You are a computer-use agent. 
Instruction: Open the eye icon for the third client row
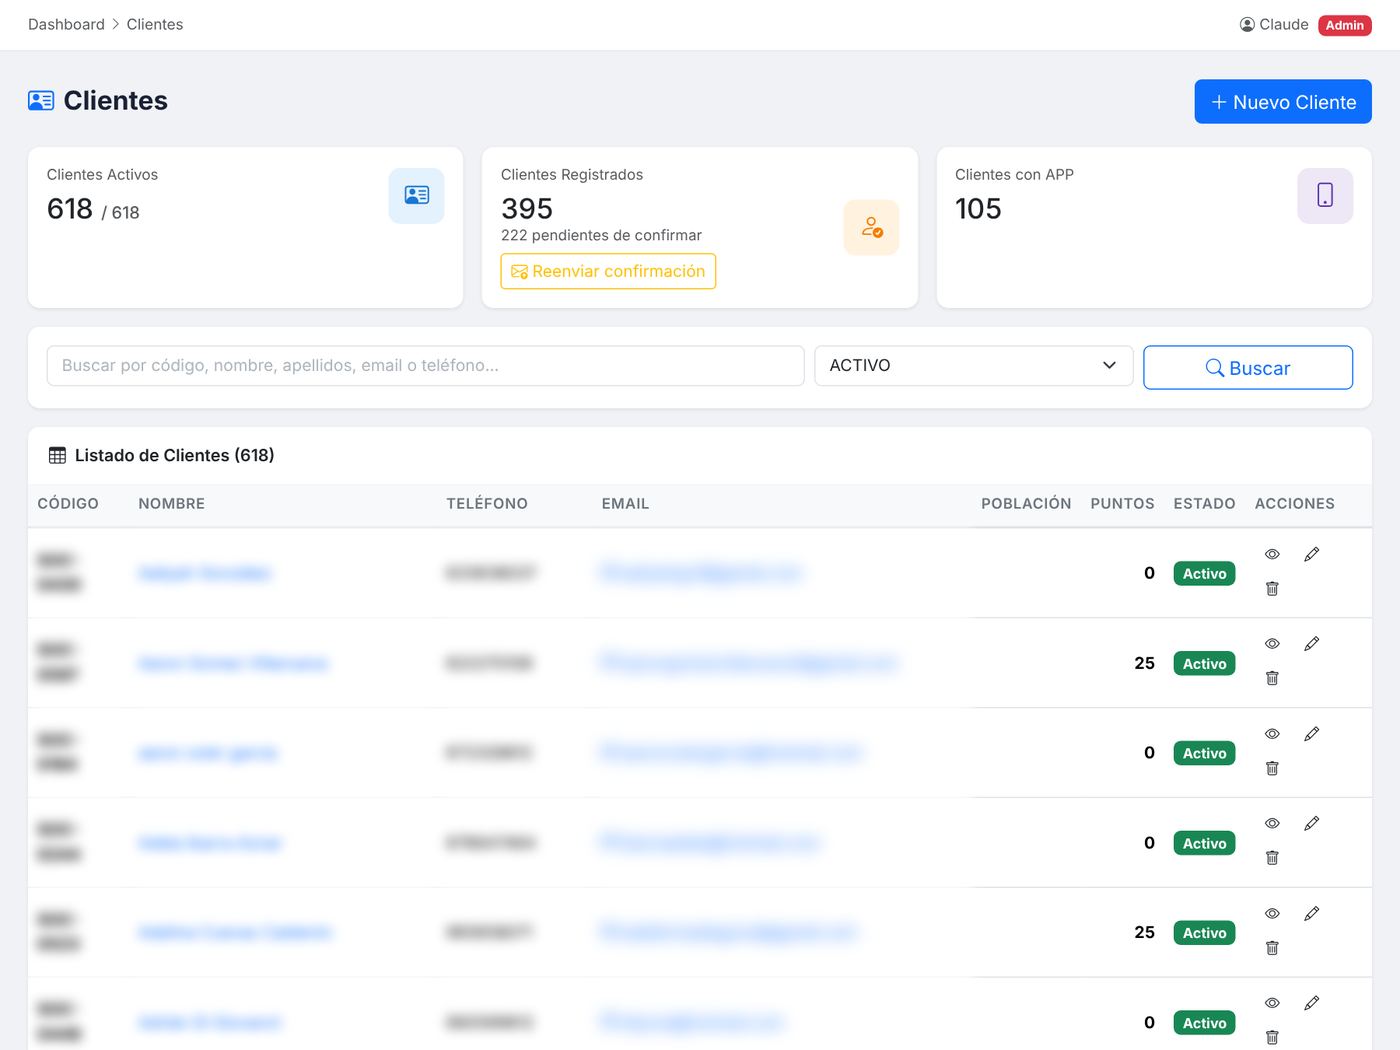[1272, 734]
